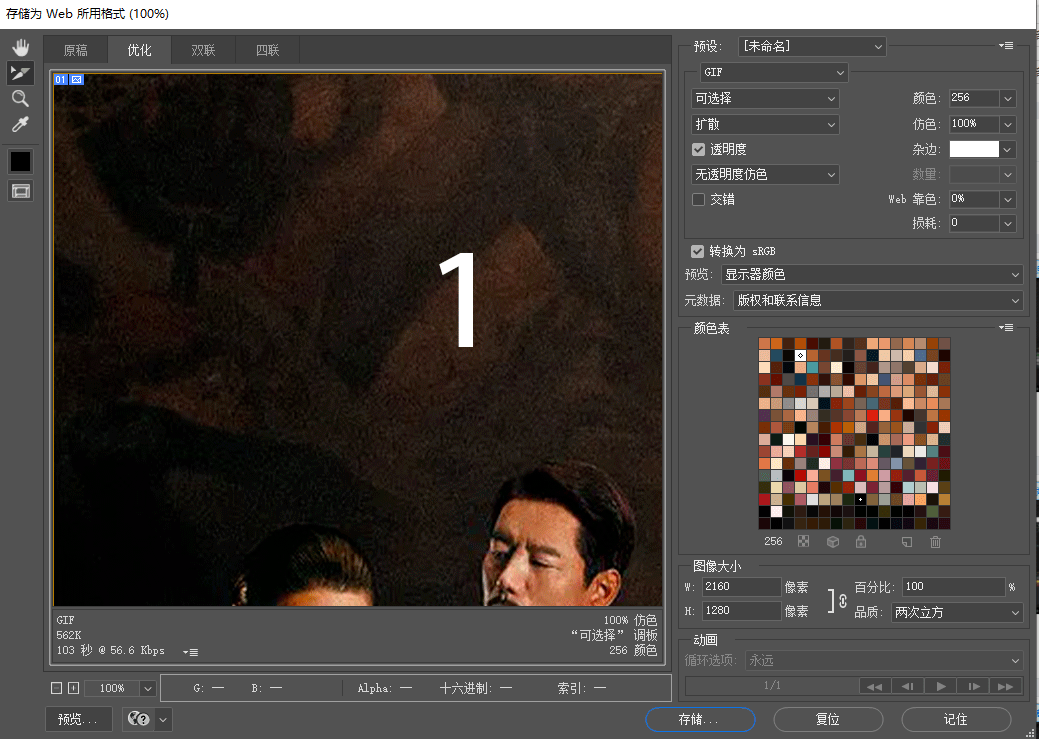Open the GIF file format dropdown

(x=773, y=73)
